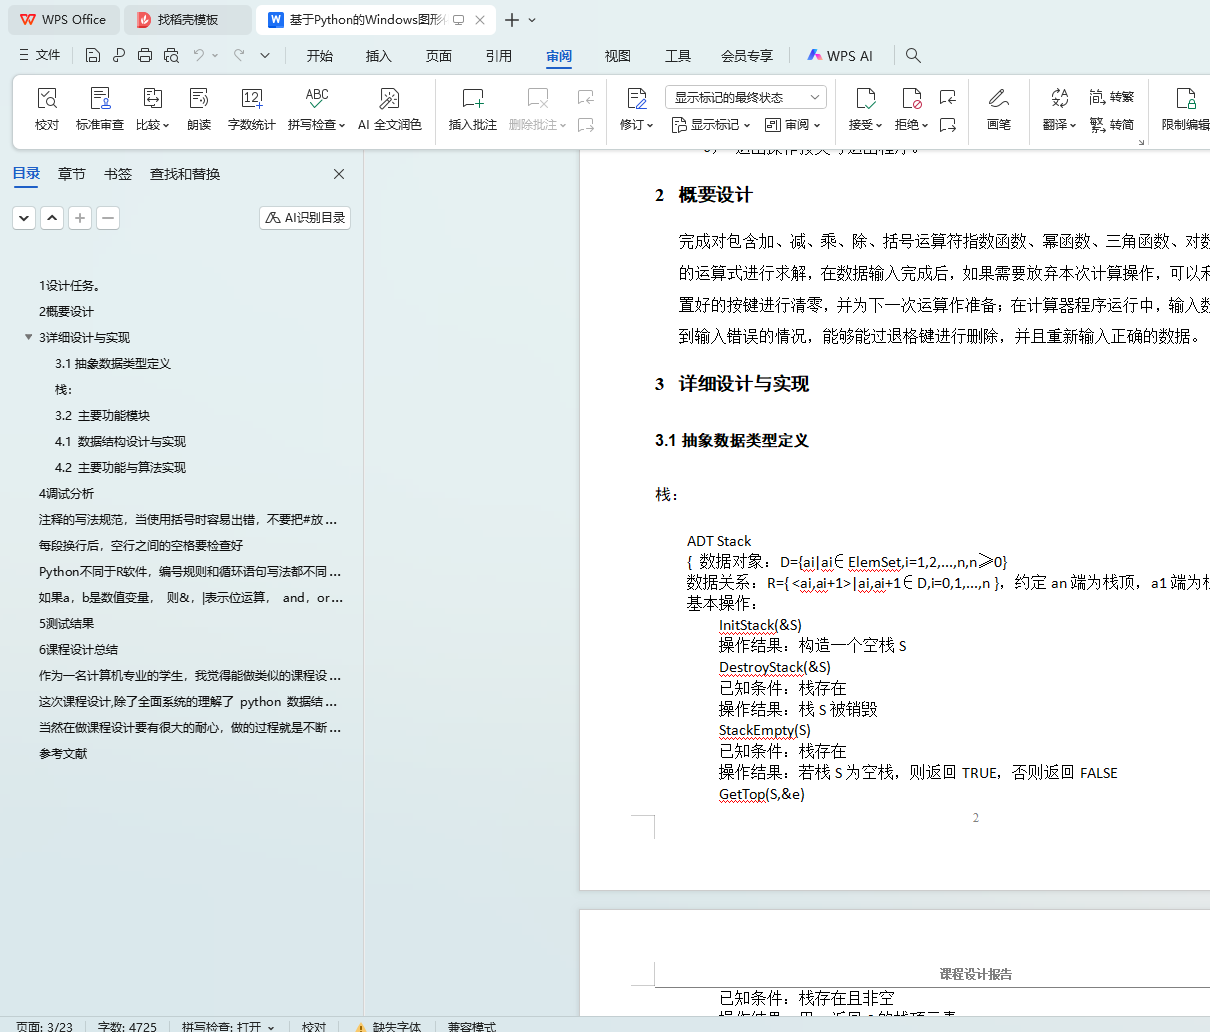The height and width of the screenshot is (1032, 1210).
Task: Toggle 拼写检查: 打开 in status bar
Action: tap(227, 1026)
